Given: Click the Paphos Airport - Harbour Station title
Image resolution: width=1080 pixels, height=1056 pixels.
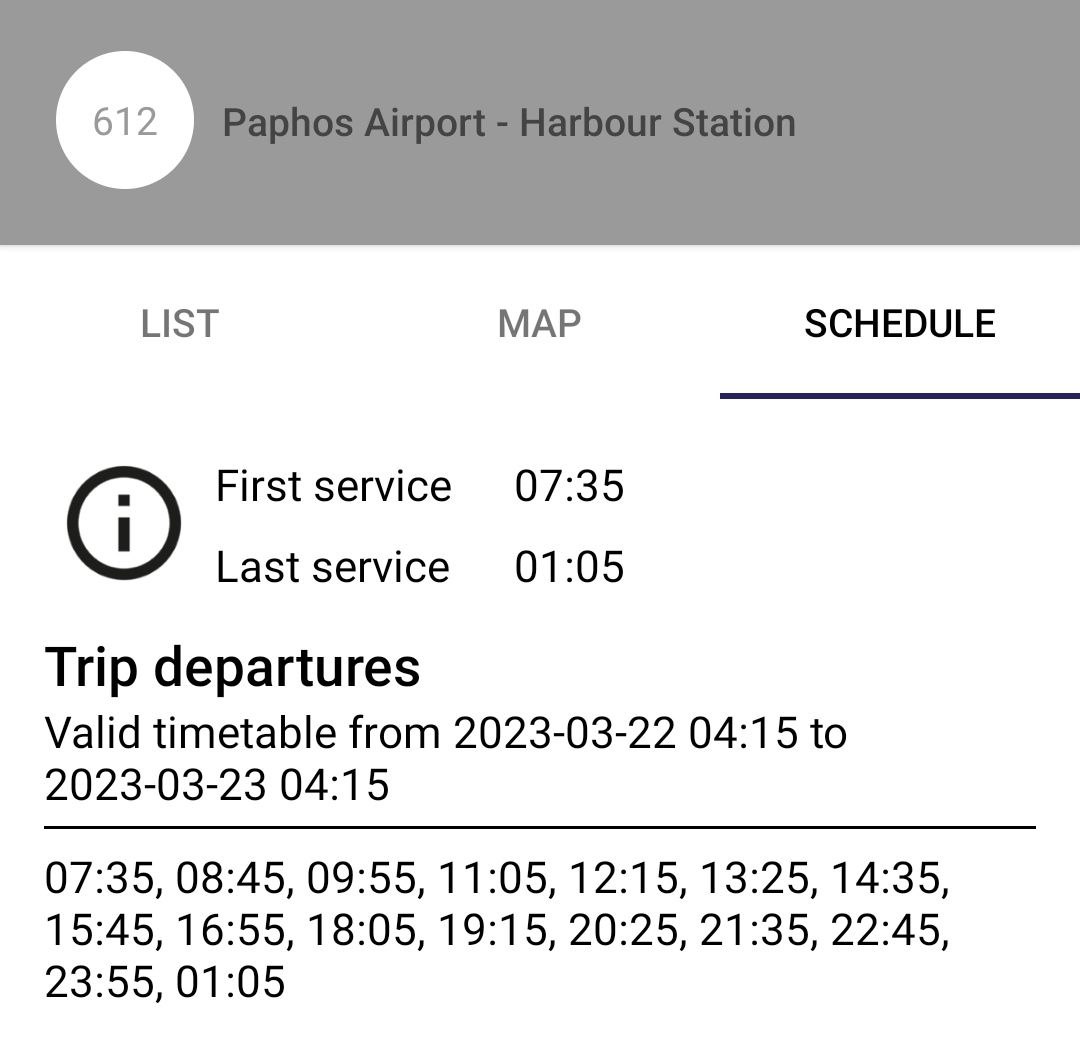Looking at the screenshot, I should pyautogui.click(x=508, y=123).
